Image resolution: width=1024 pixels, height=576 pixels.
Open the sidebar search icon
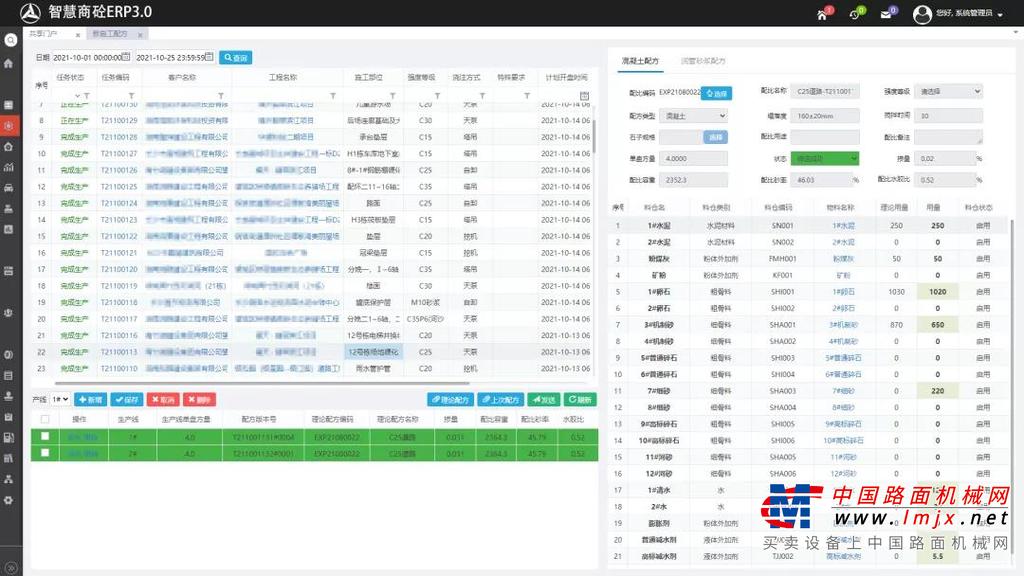point(10,40)
